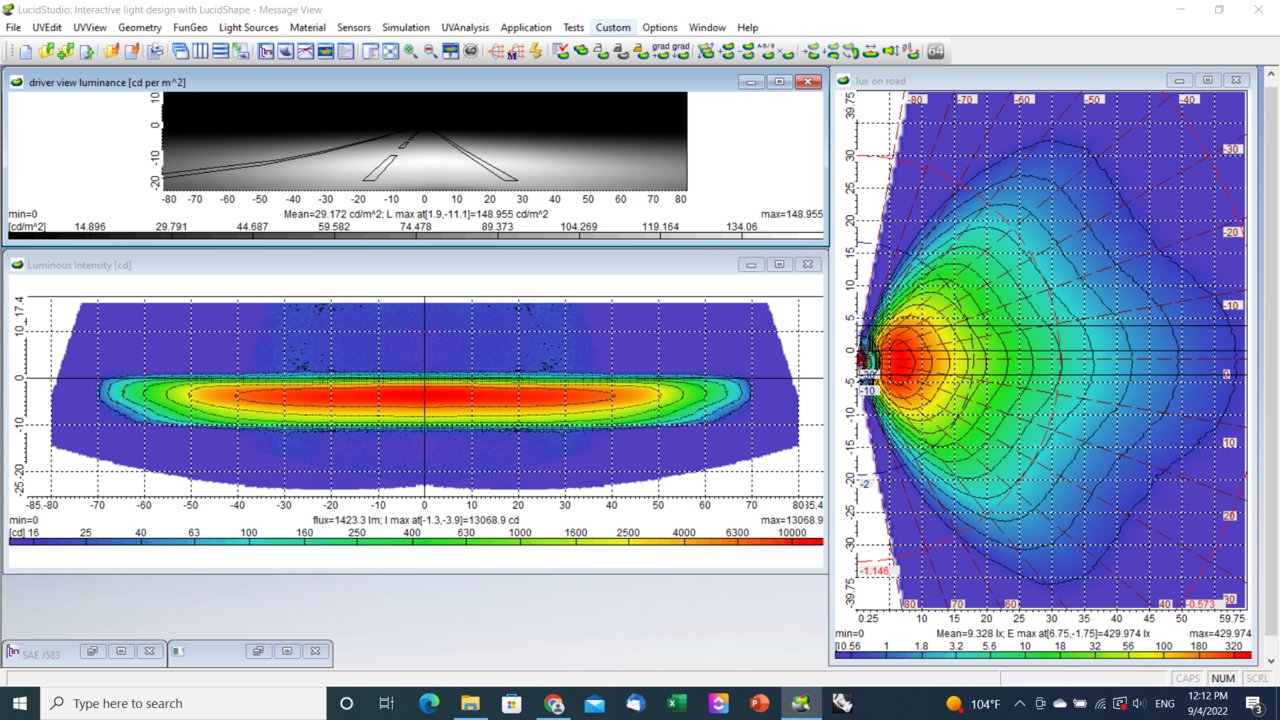1280x720 pixels.
Task: Open the Window menu
Action: pyautogui.click(x=707, y=27)
